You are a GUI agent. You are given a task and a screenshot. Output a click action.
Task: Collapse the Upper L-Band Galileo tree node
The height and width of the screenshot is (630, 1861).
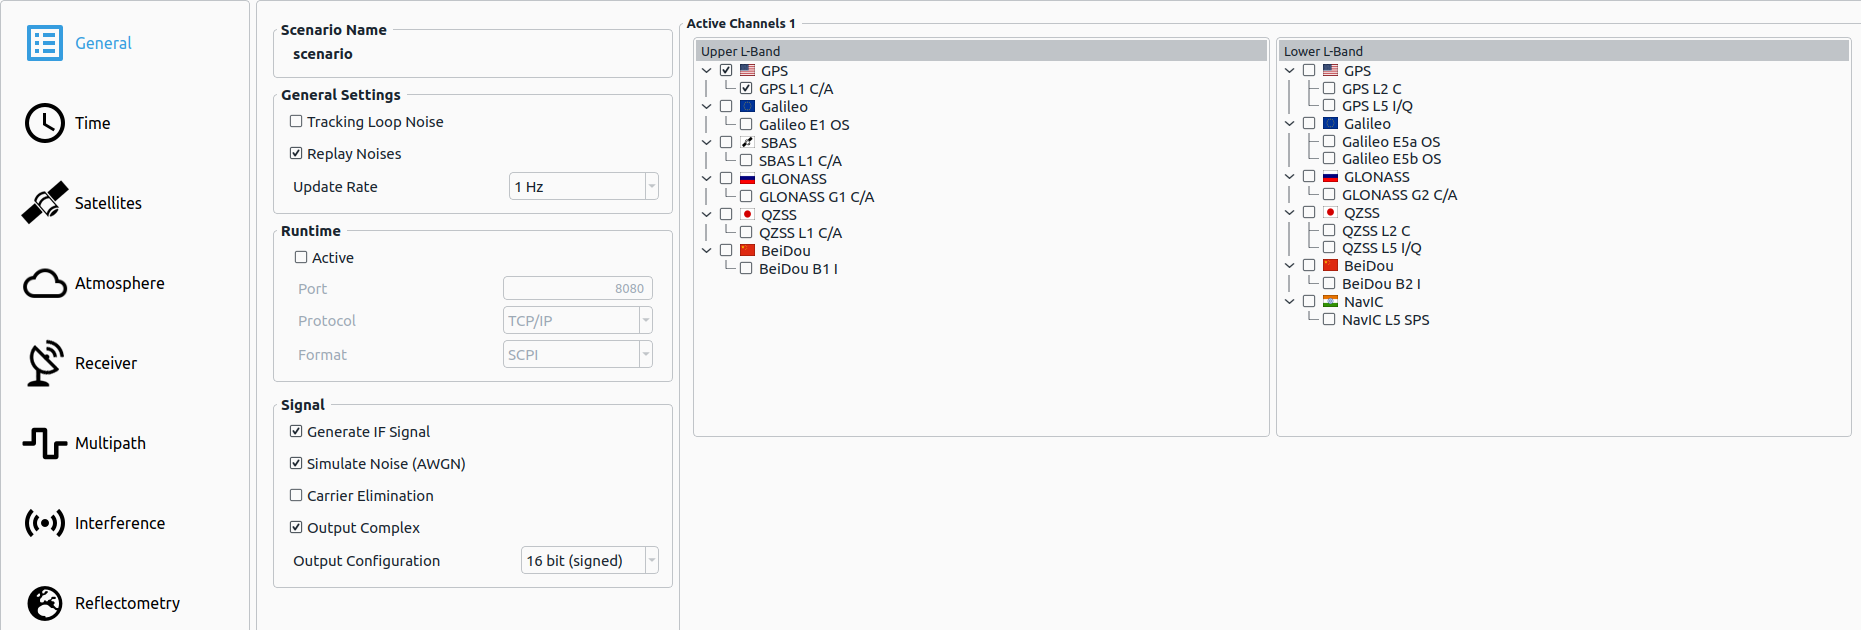click(x=707, y=107)
